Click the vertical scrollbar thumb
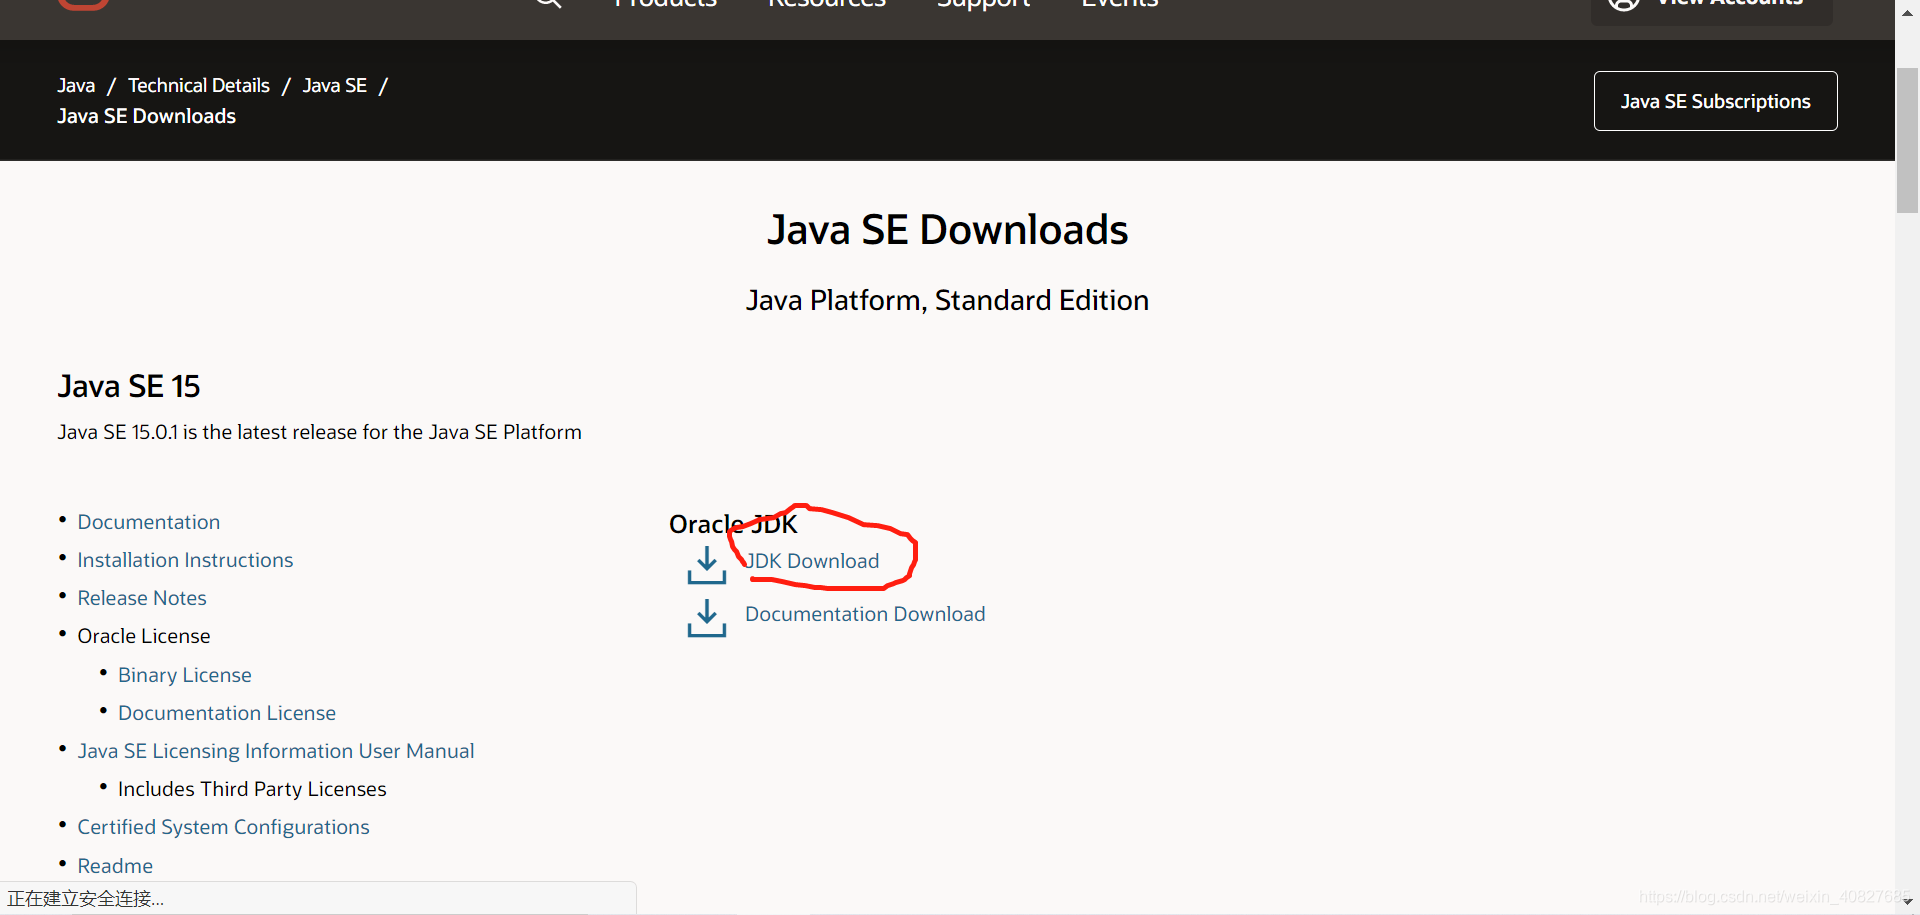This screenshot has width=1920, height=915. 1907,140
